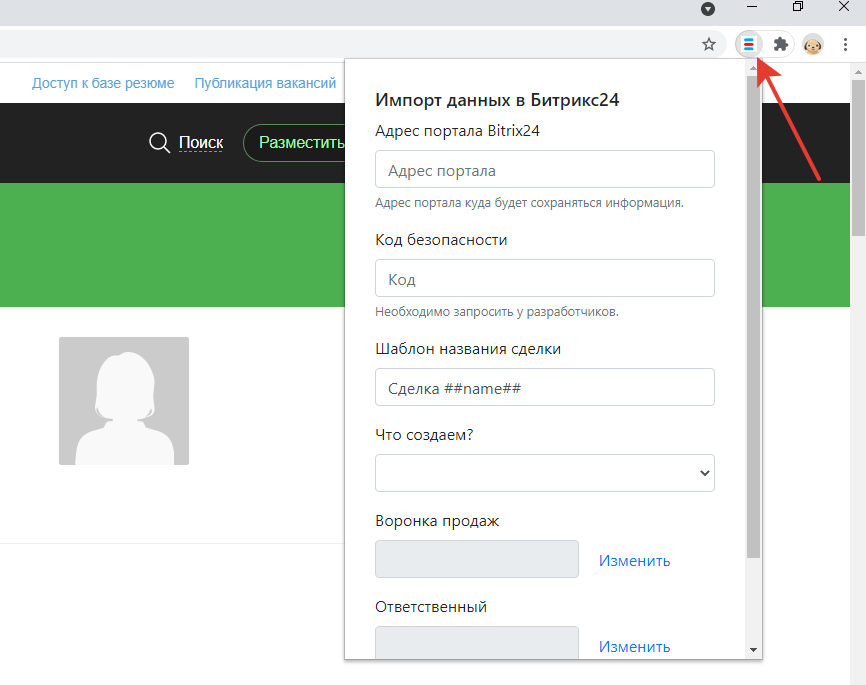Viewport: 866px width, 685px height.
Task: Click the gray profile photo placeholder
Action: (x=124, y=401)
